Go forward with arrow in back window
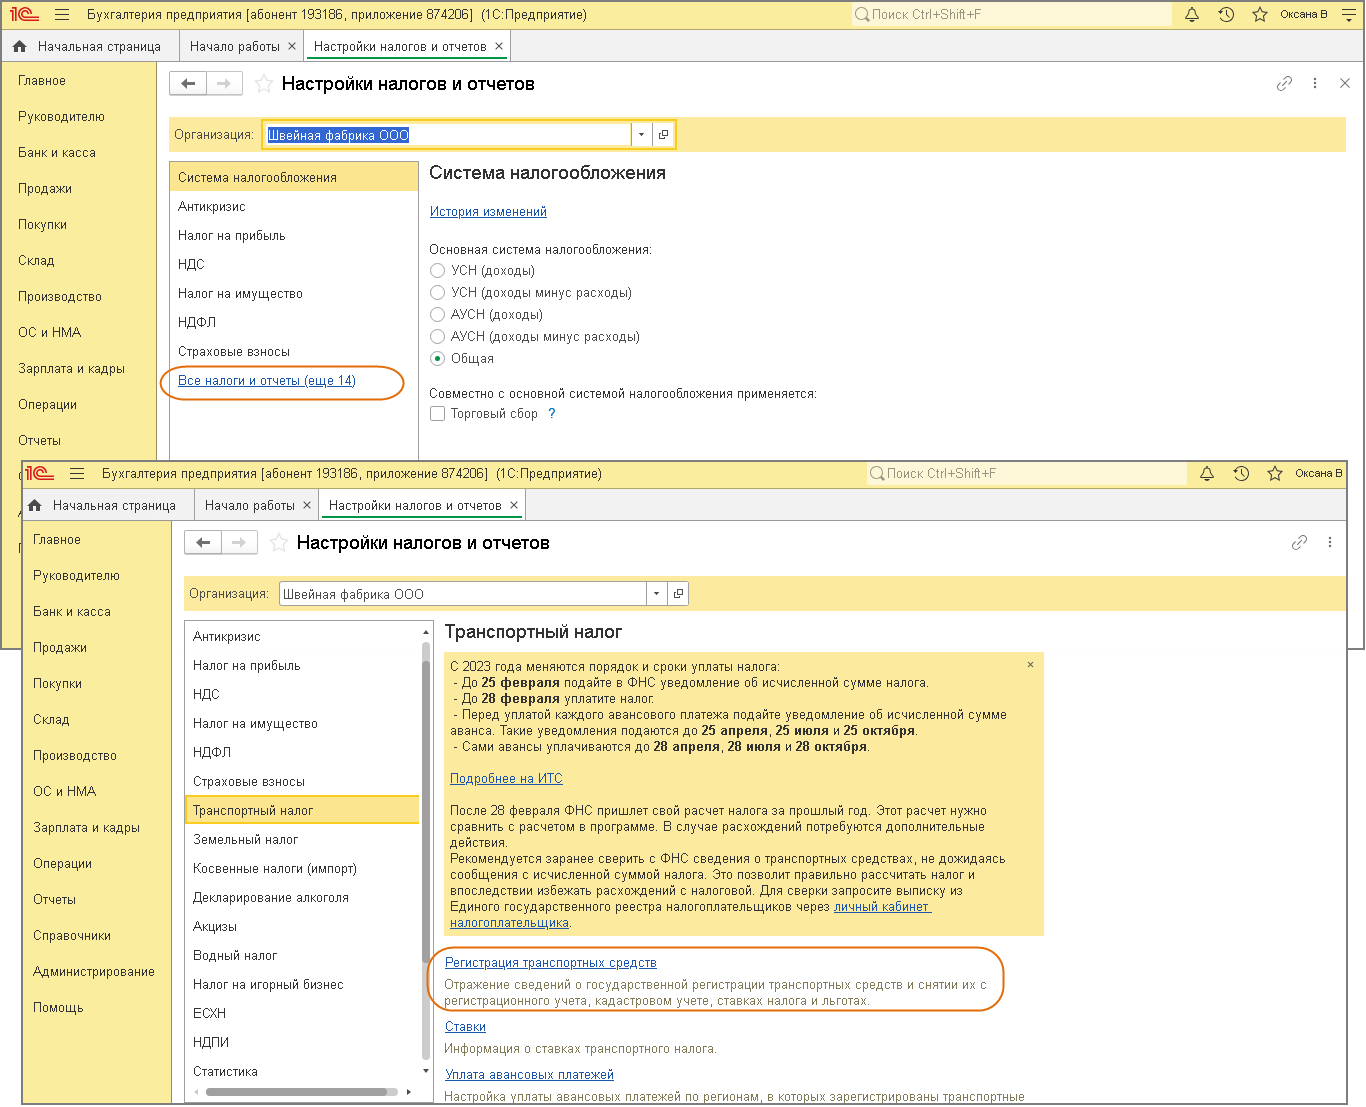This screenshot has width=1366, height=1107. [224, 84]
